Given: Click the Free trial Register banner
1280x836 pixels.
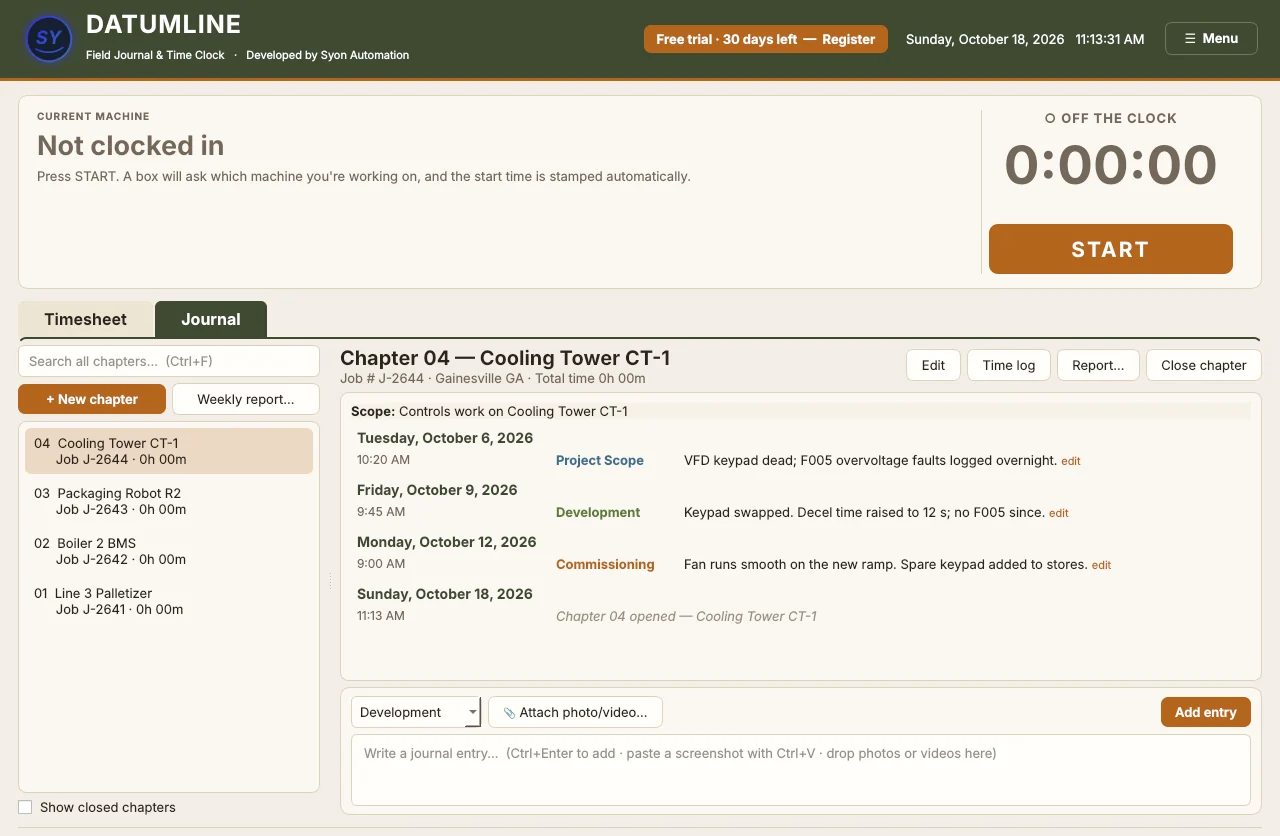Looking at the screenshot, I should [766, 39].
